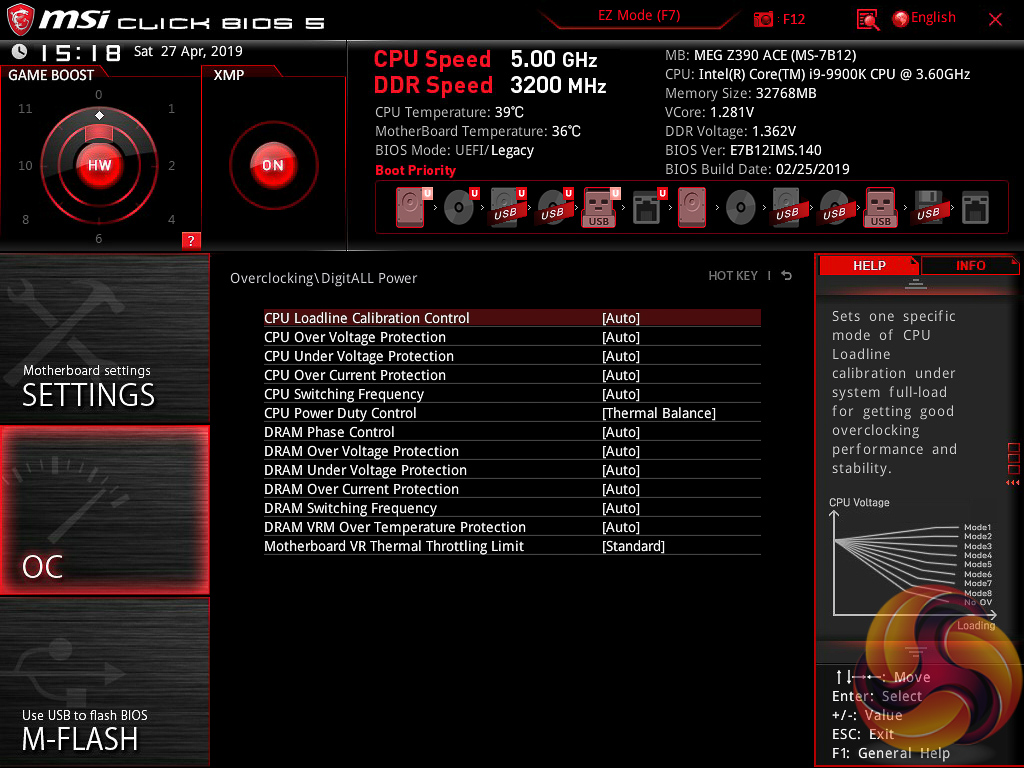Open DRAM Over Current Protection [Auto] value
The image size is (1024, 768).
click(x=620, y=488)
